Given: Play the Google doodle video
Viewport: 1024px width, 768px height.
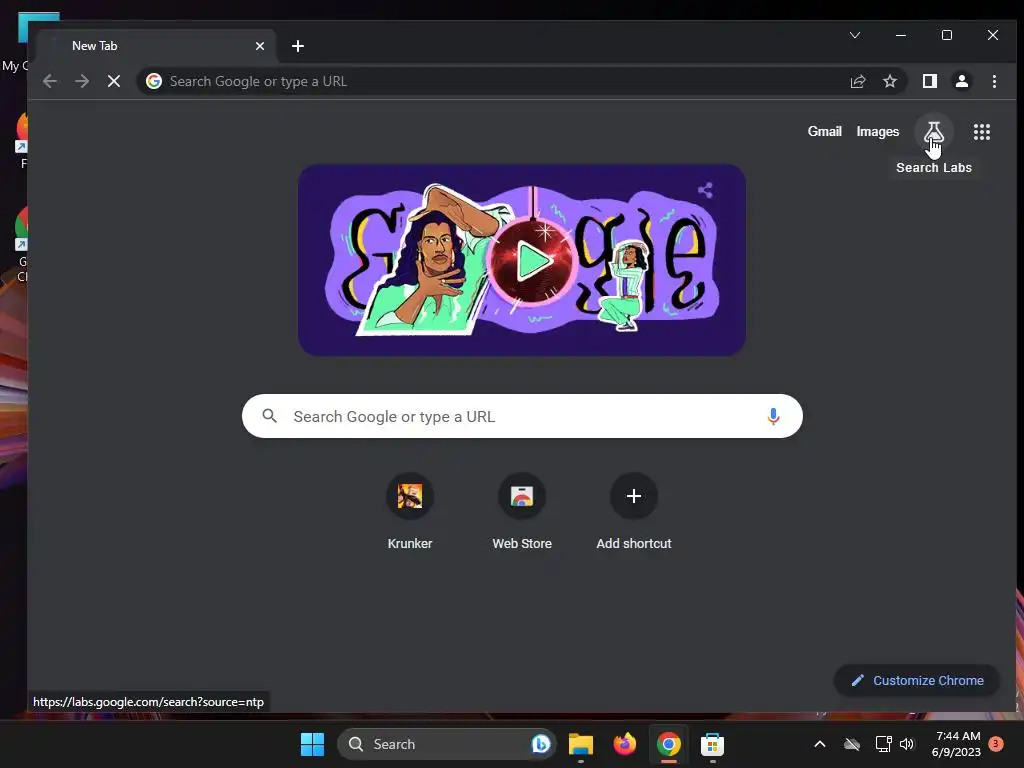Looking at the screenshot, I should tap(534, 262).
